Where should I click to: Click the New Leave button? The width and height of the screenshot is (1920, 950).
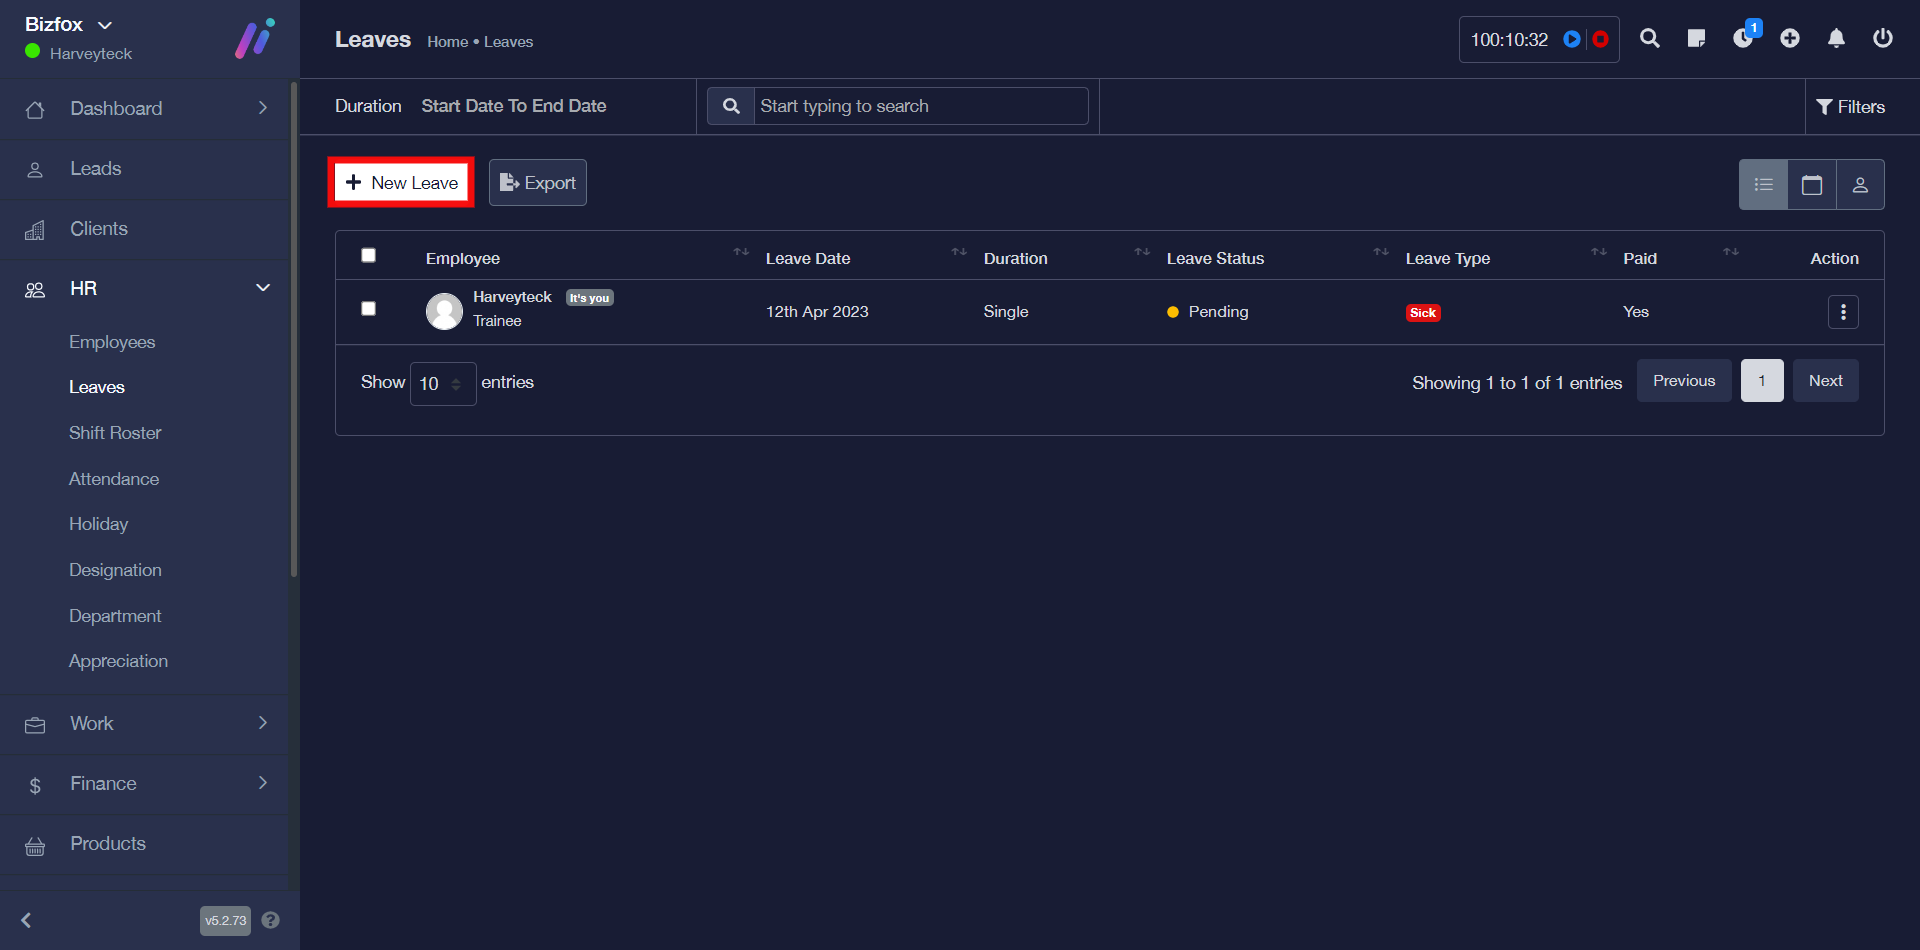(x=401, y=183)
